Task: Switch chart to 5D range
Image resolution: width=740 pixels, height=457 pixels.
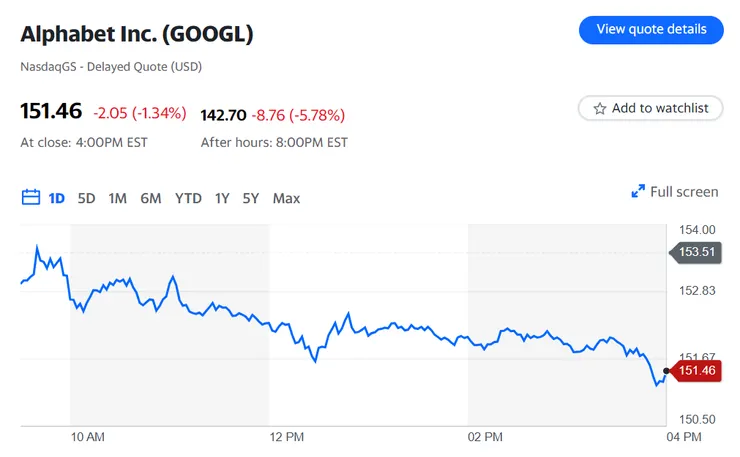Action: pyautogui.click(x=87, y=198)
